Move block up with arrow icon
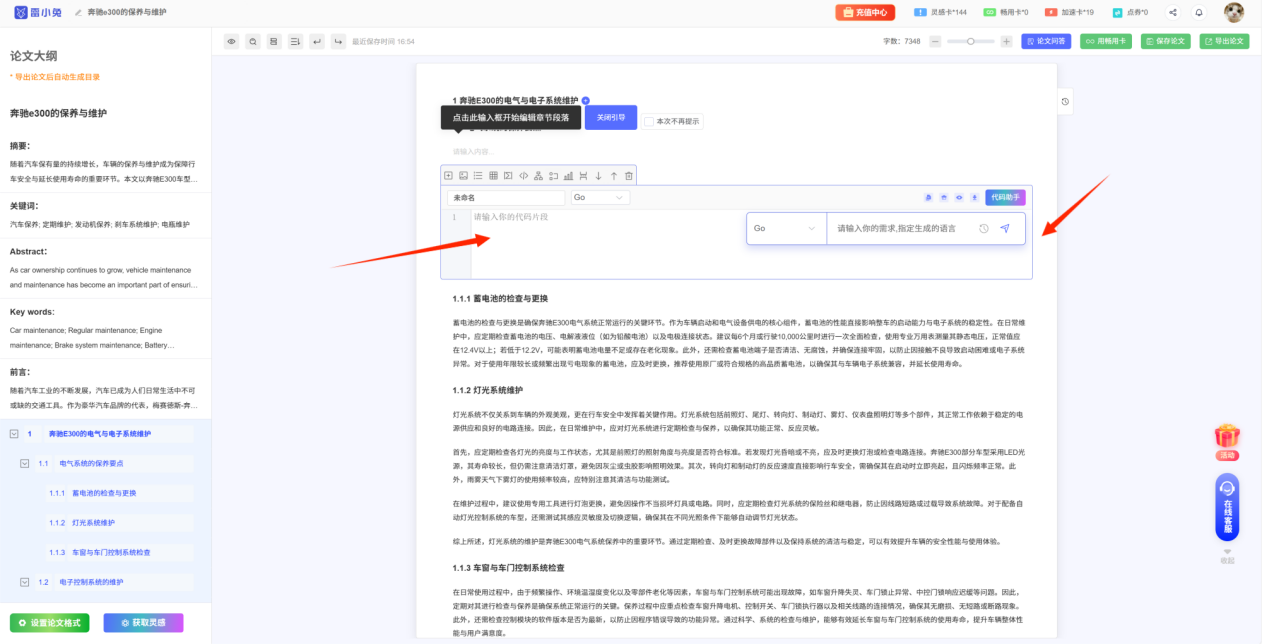This screenshot has width=1262, height=644. [613, 176]
